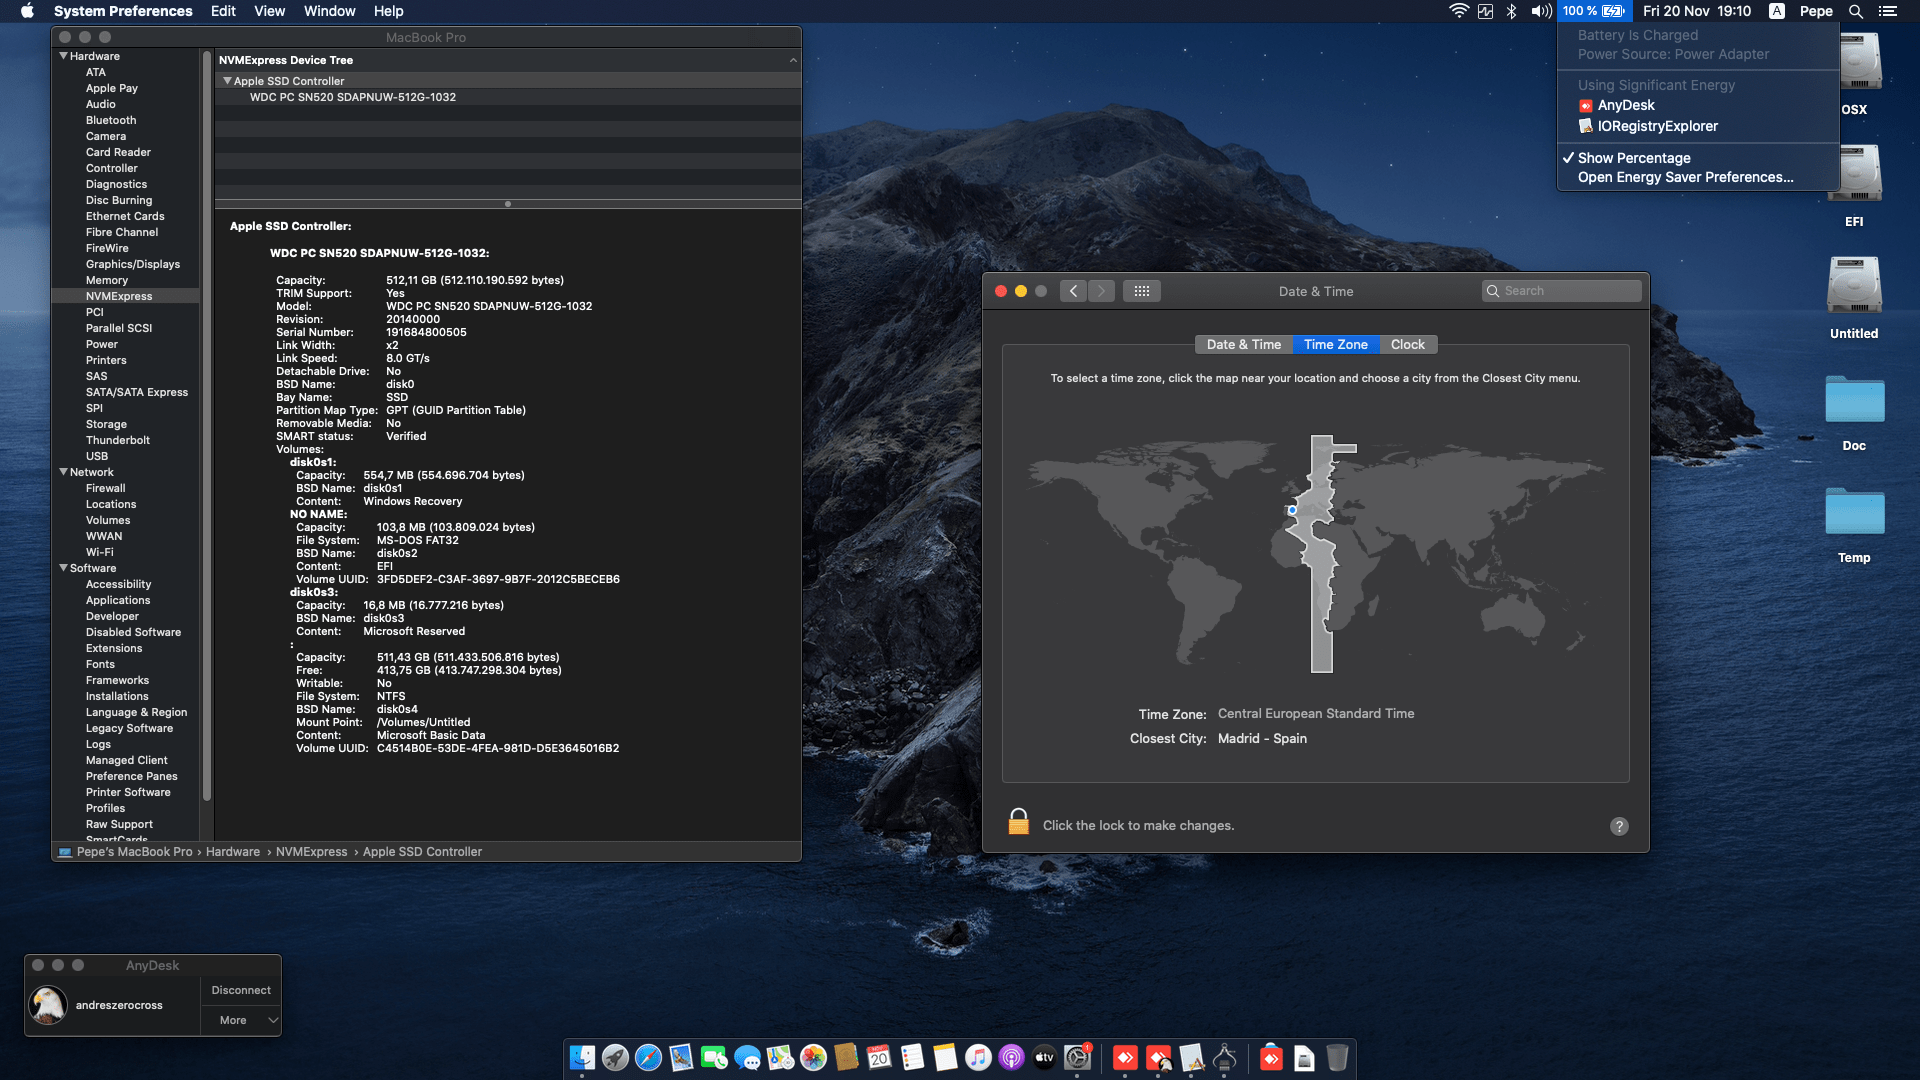This screenshot has width=1920, height=1080.
Task: Expand the More options in AnyDesk
Action: (x=240, y=1020)
